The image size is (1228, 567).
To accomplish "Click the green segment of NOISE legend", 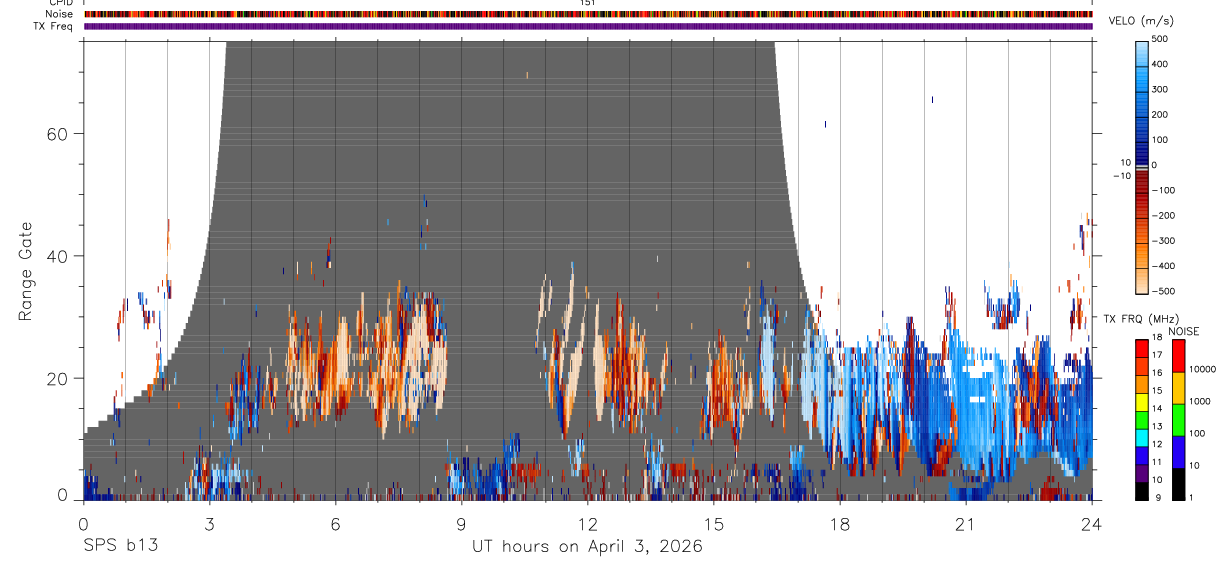I will [1178, 420].
